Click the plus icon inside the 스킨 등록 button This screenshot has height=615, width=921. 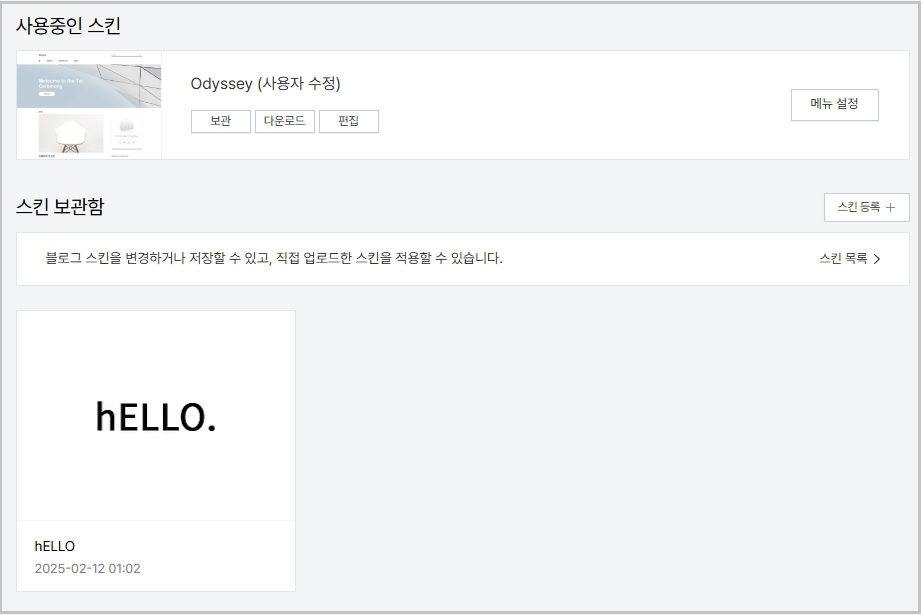[889, 207]
